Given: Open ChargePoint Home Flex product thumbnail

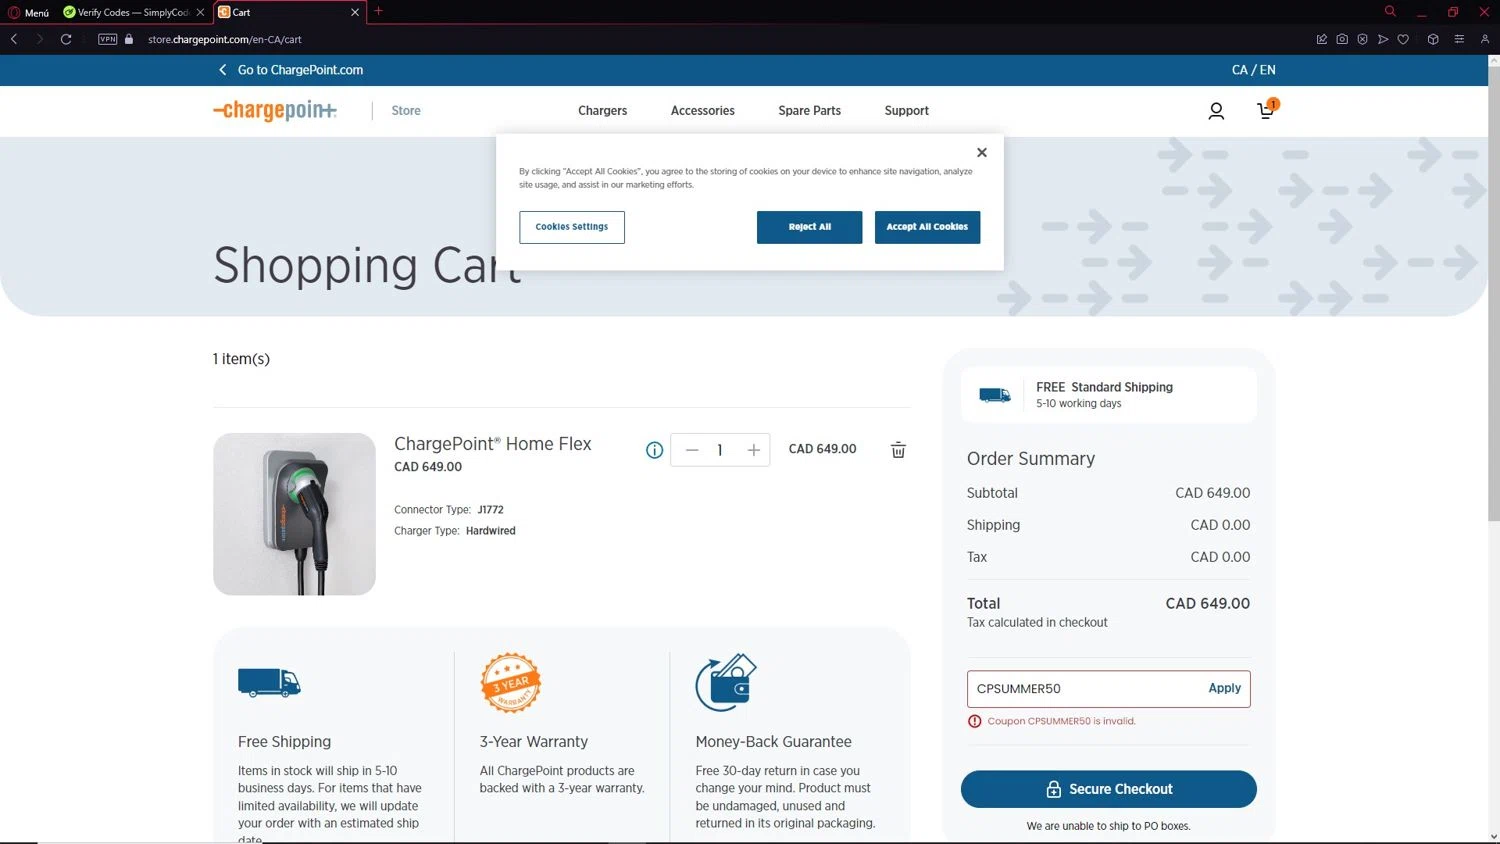Looking at the screenshot, I should (294, 514).
